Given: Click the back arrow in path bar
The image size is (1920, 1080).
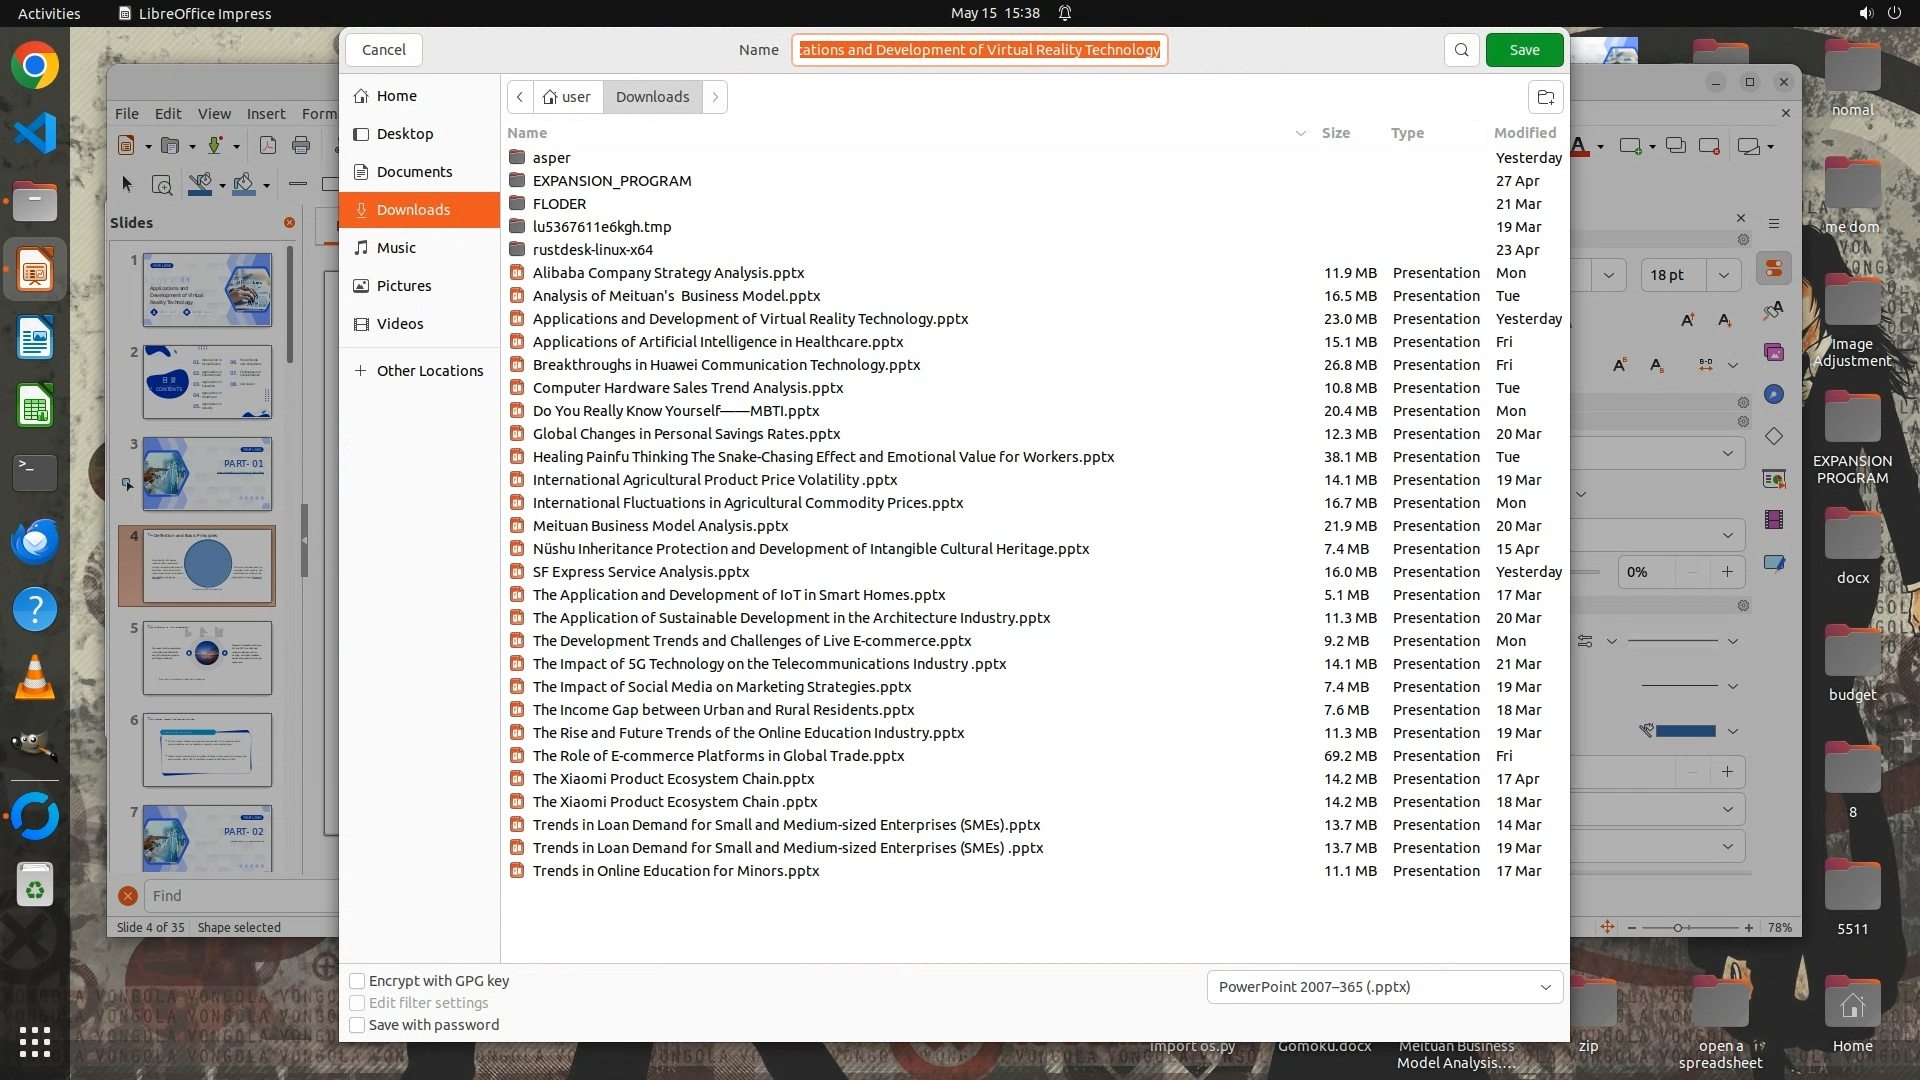Looking at the screenshot, I should [x=520, y=97].
